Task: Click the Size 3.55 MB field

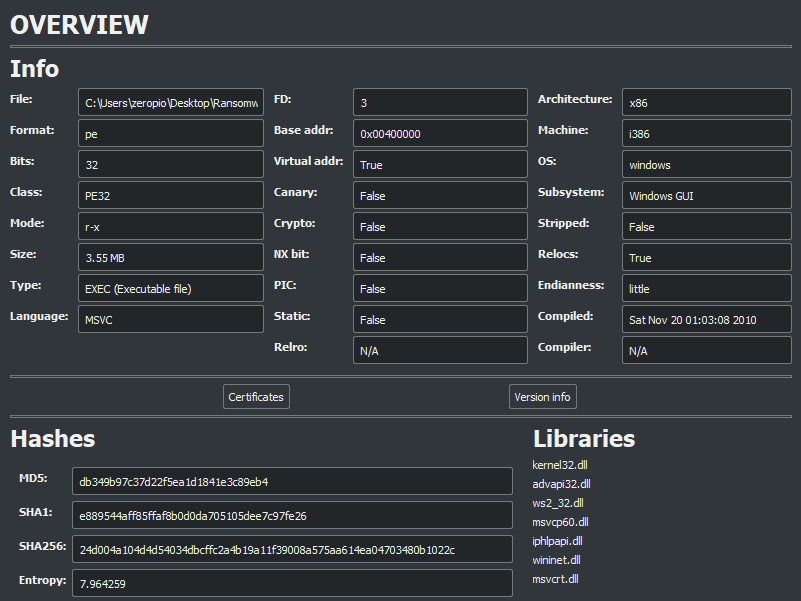Action: click(x=171, y=257)
